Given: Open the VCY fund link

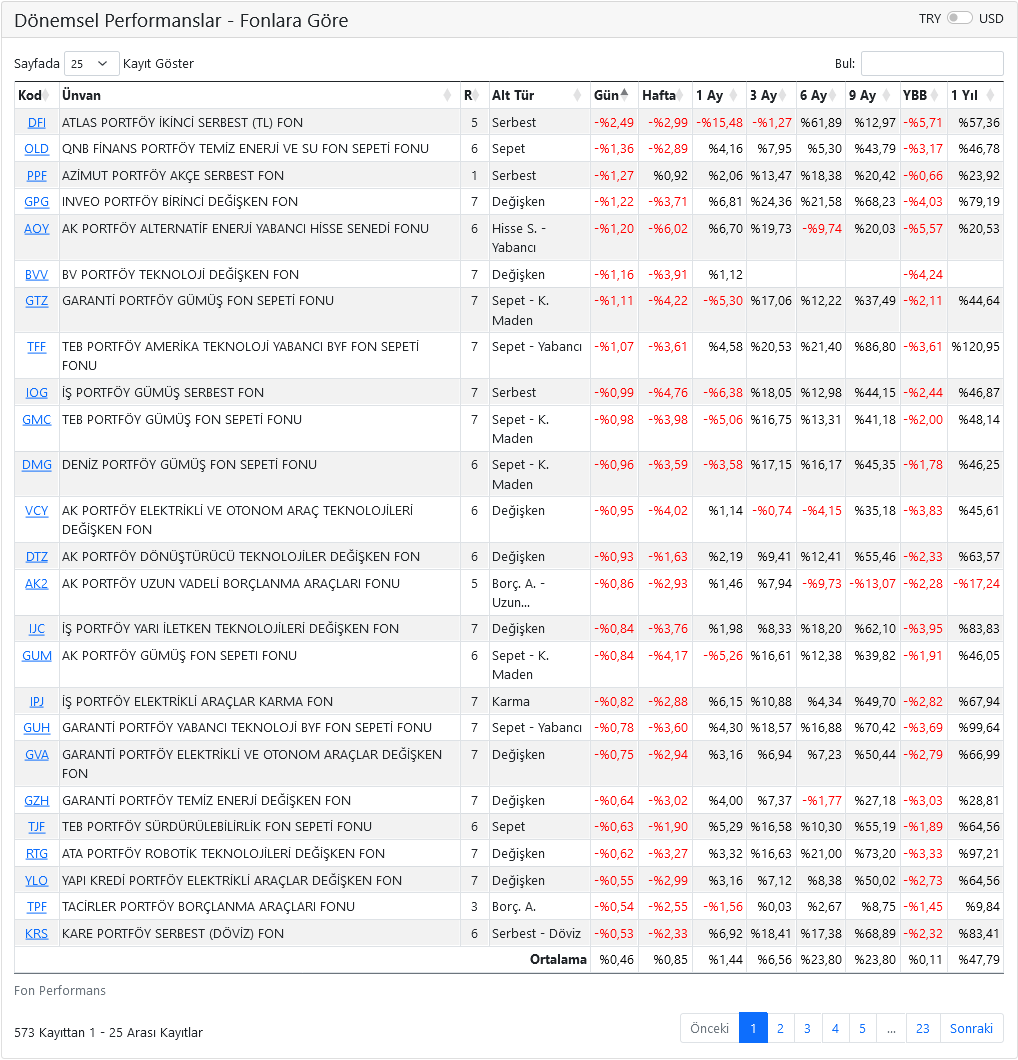Looking at the screenshot, I should click(x=37, y=511).
